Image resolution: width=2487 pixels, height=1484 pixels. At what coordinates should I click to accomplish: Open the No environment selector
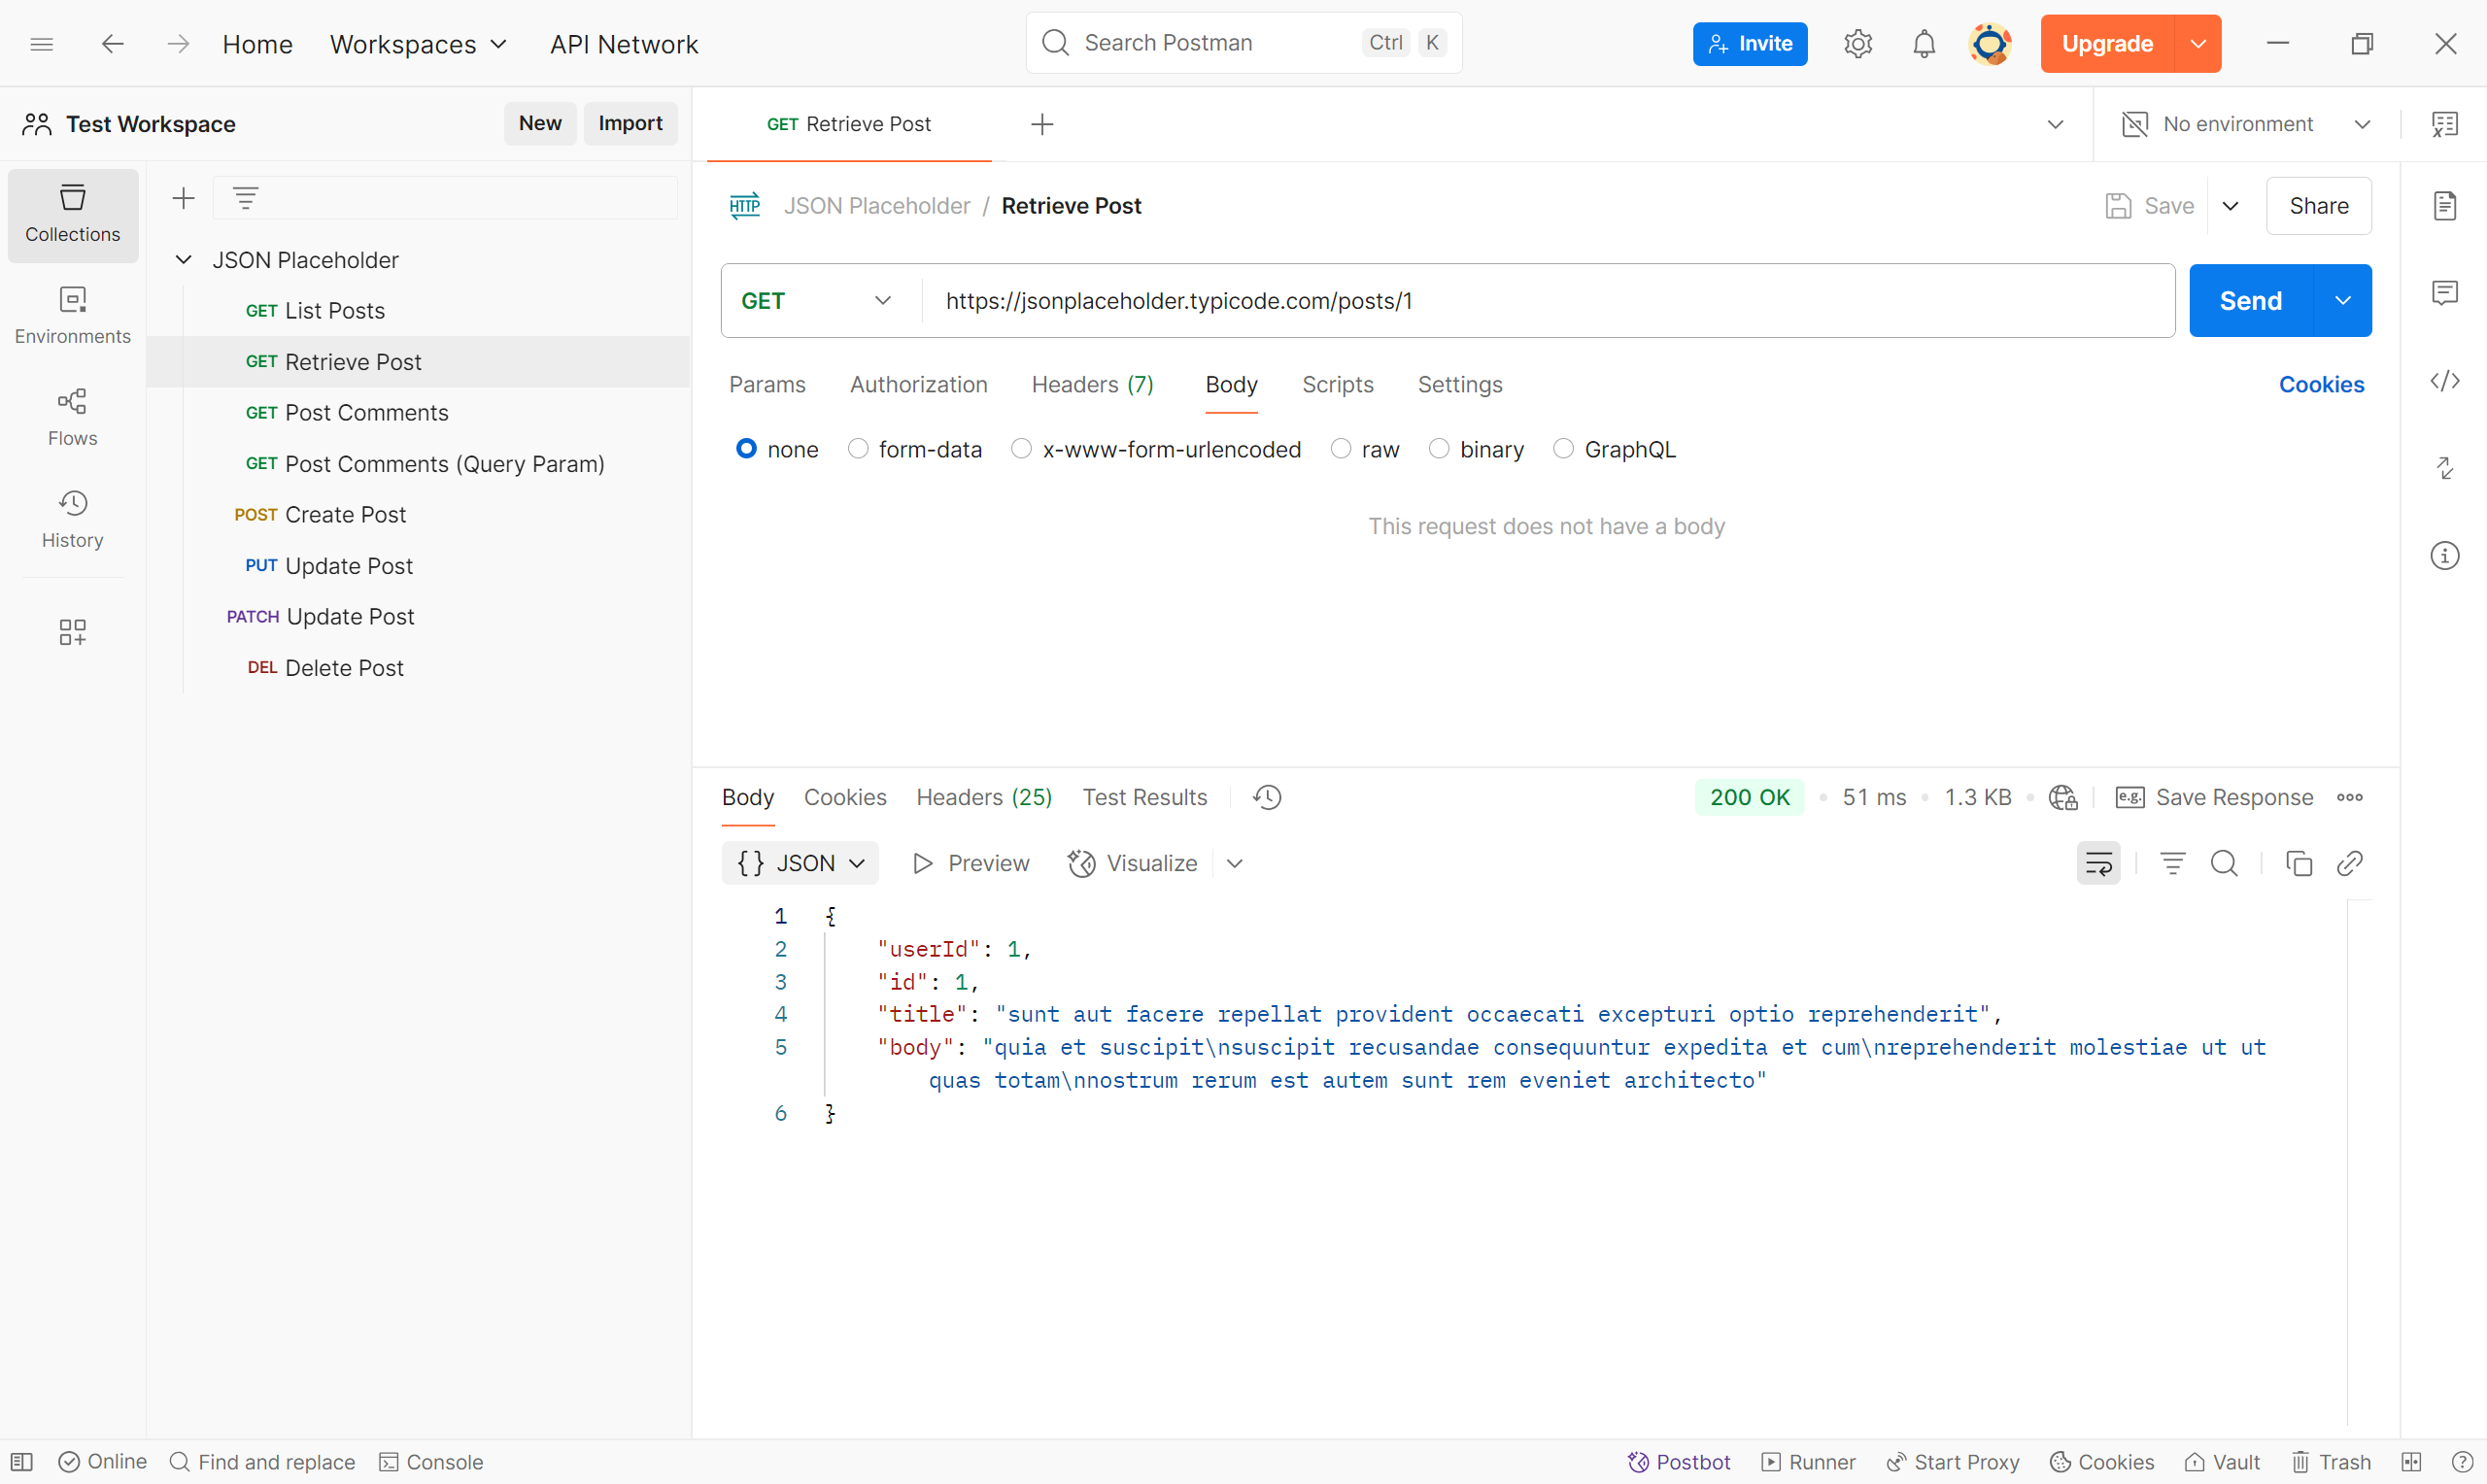(2246, 124)
